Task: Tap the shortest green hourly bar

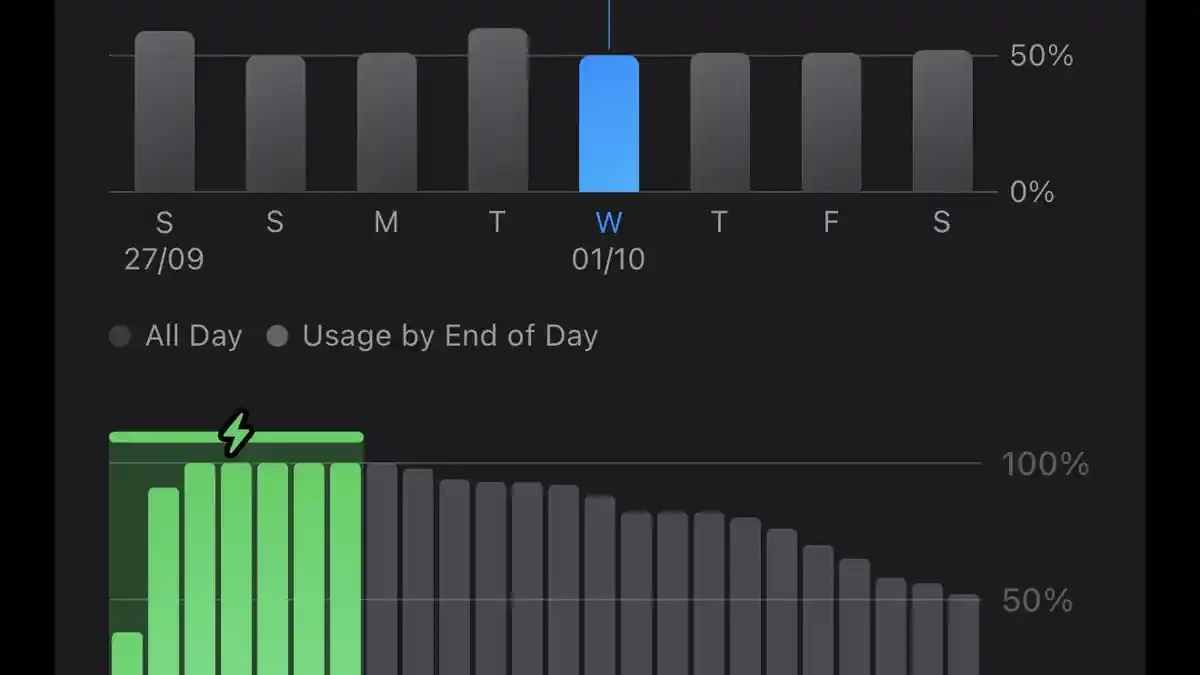Action: point(127,654)
